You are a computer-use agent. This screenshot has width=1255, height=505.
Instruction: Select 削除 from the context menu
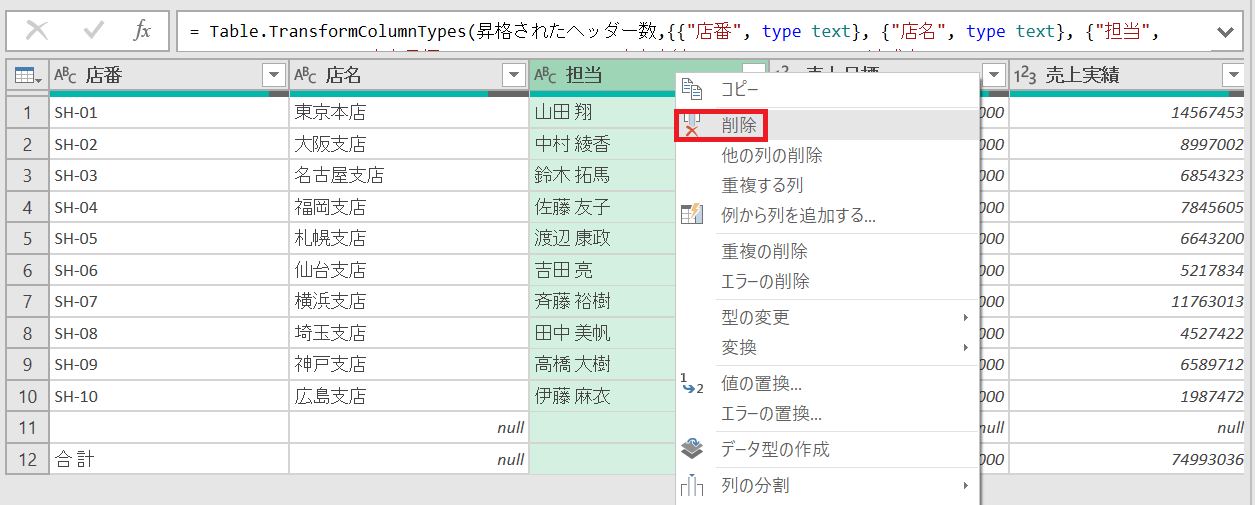739,126
